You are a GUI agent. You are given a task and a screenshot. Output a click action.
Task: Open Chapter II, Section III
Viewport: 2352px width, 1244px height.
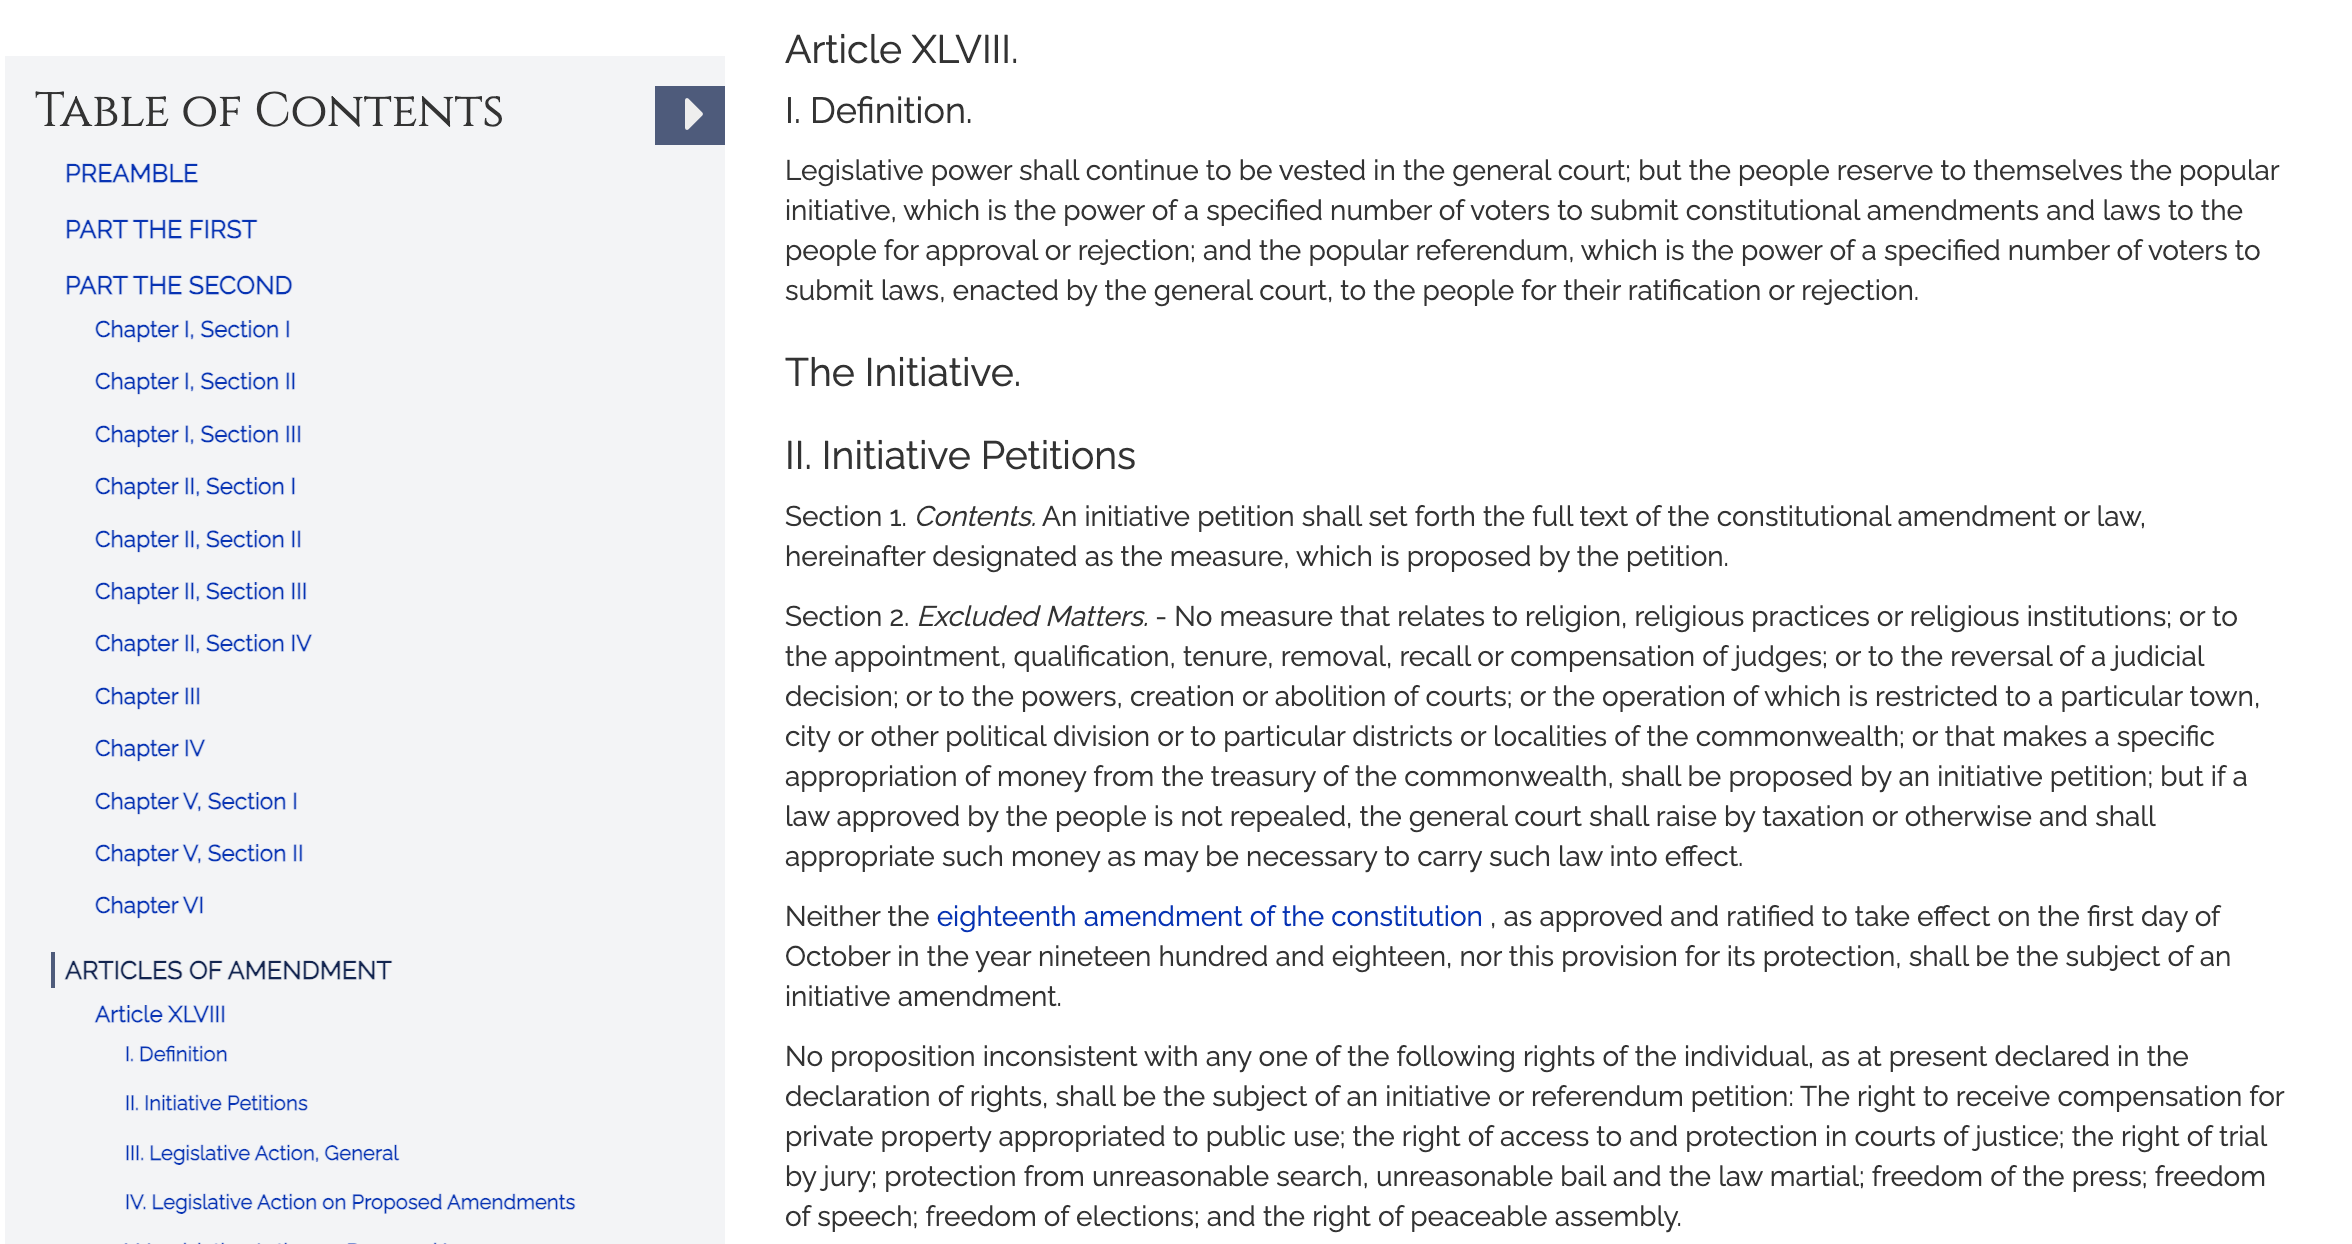point(201,591)
